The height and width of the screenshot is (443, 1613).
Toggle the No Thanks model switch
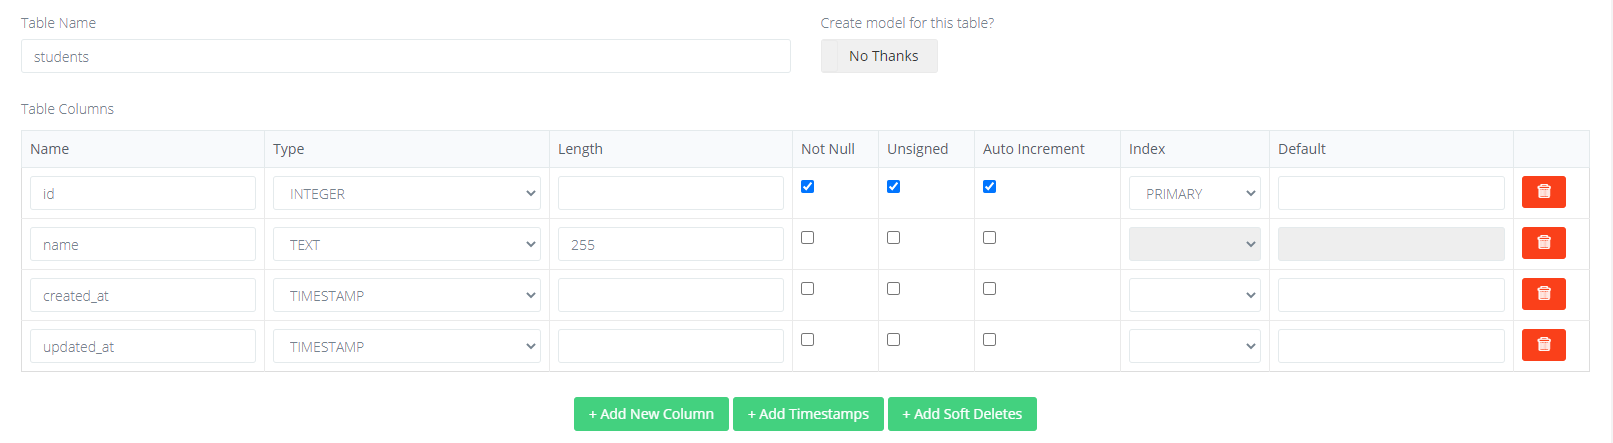coord(879,56)
